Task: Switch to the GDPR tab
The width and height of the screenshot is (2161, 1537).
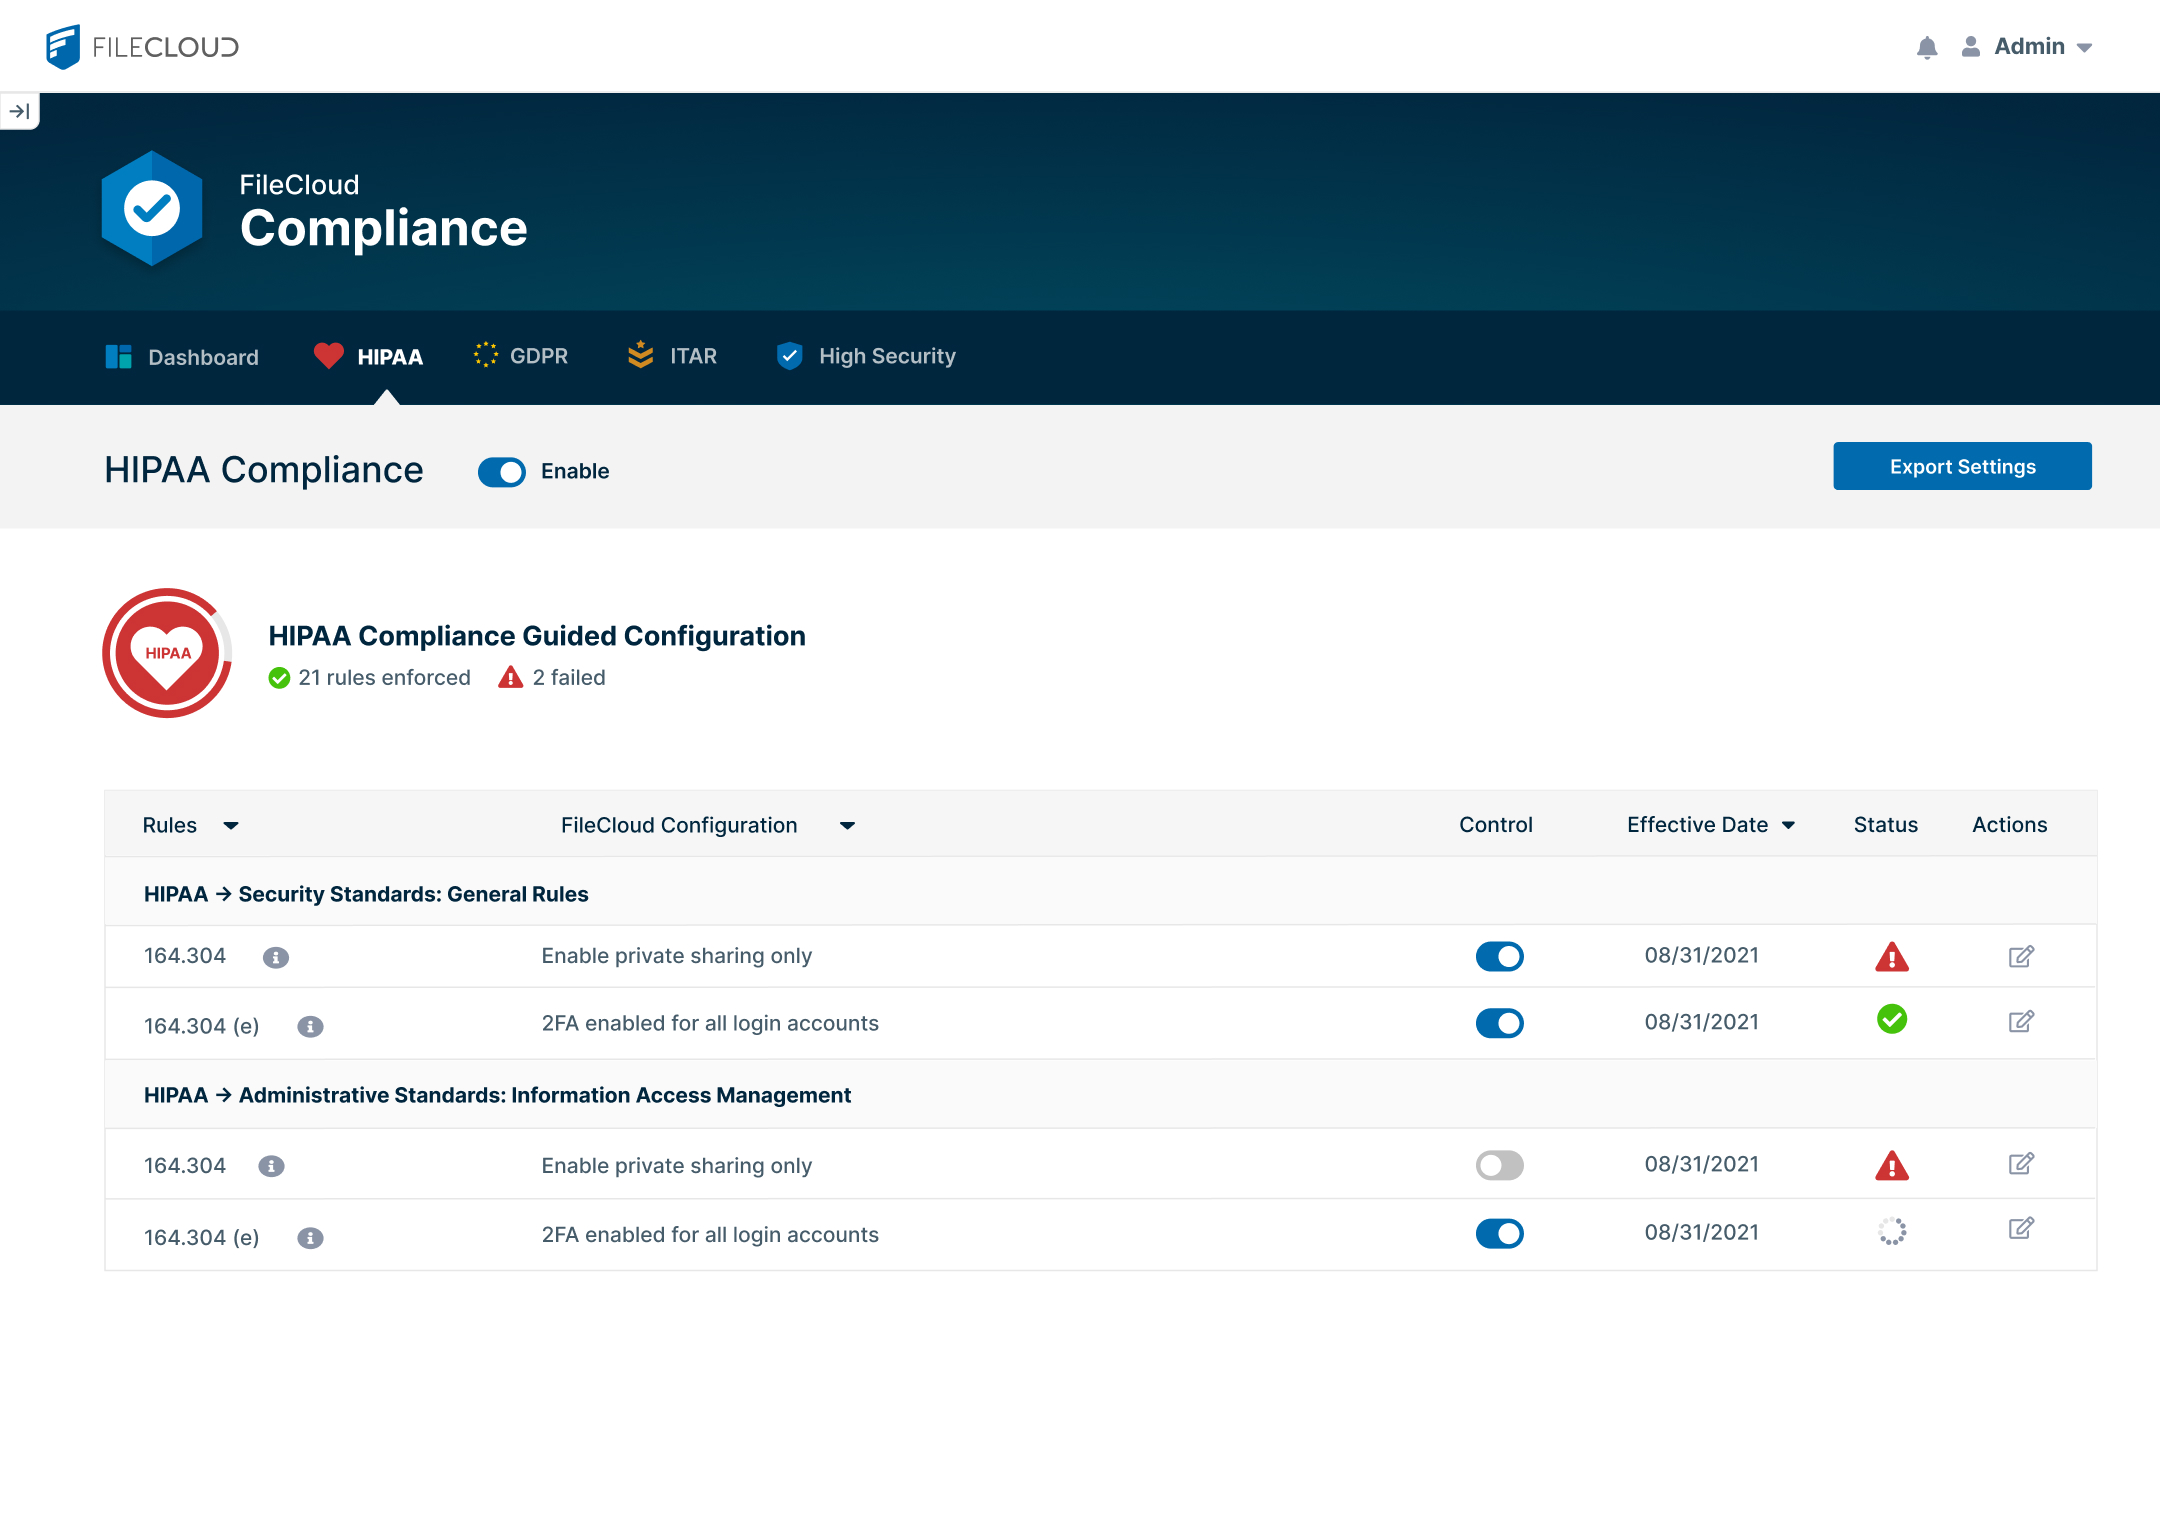Action: 521,356
